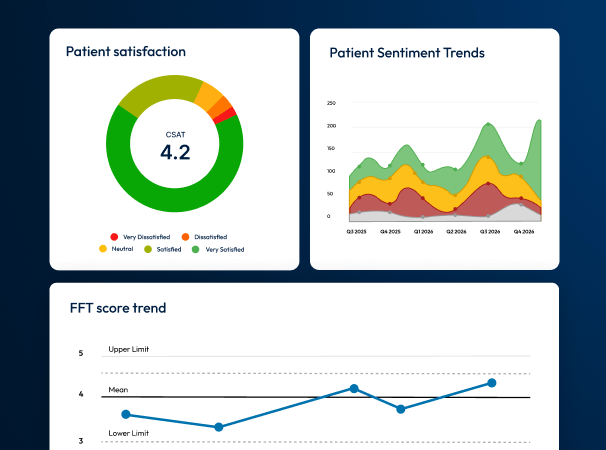This screenshot has height=450, width=606.
Task: Click the Very Satisfied legend label
Action: point(225,249)
